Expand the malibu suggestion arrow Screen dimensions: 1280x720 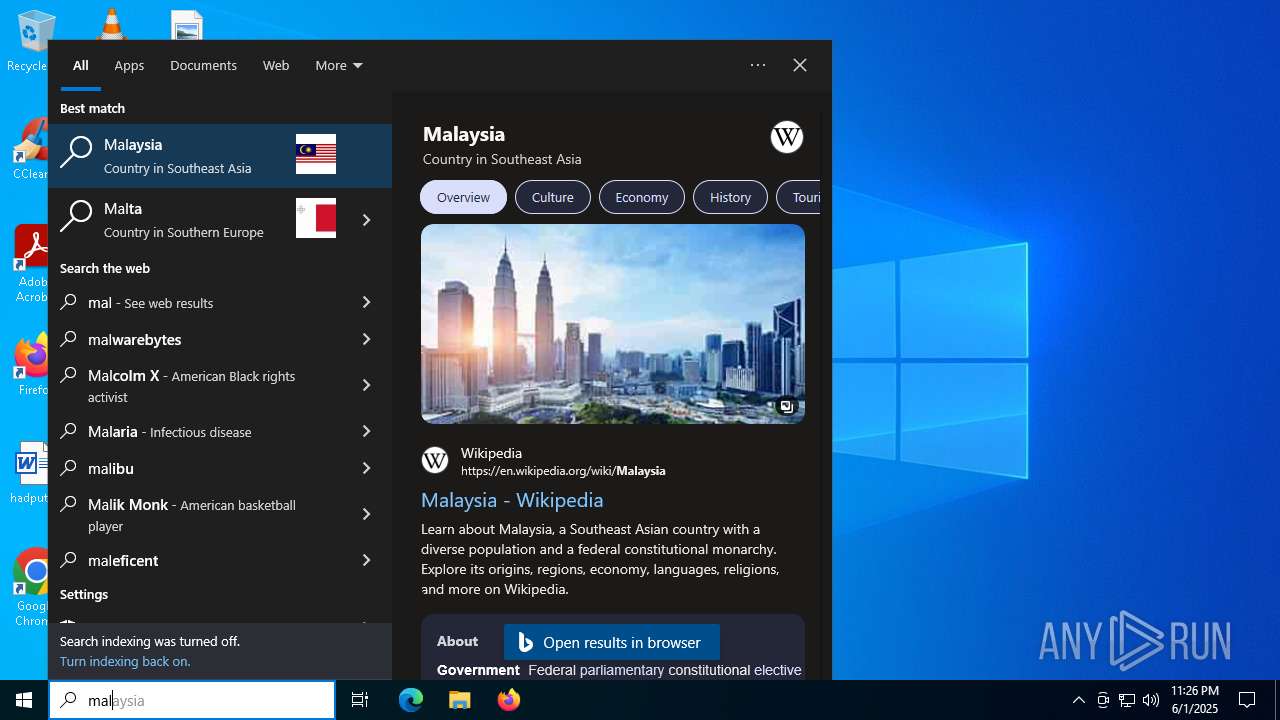[x=366, y=468]
